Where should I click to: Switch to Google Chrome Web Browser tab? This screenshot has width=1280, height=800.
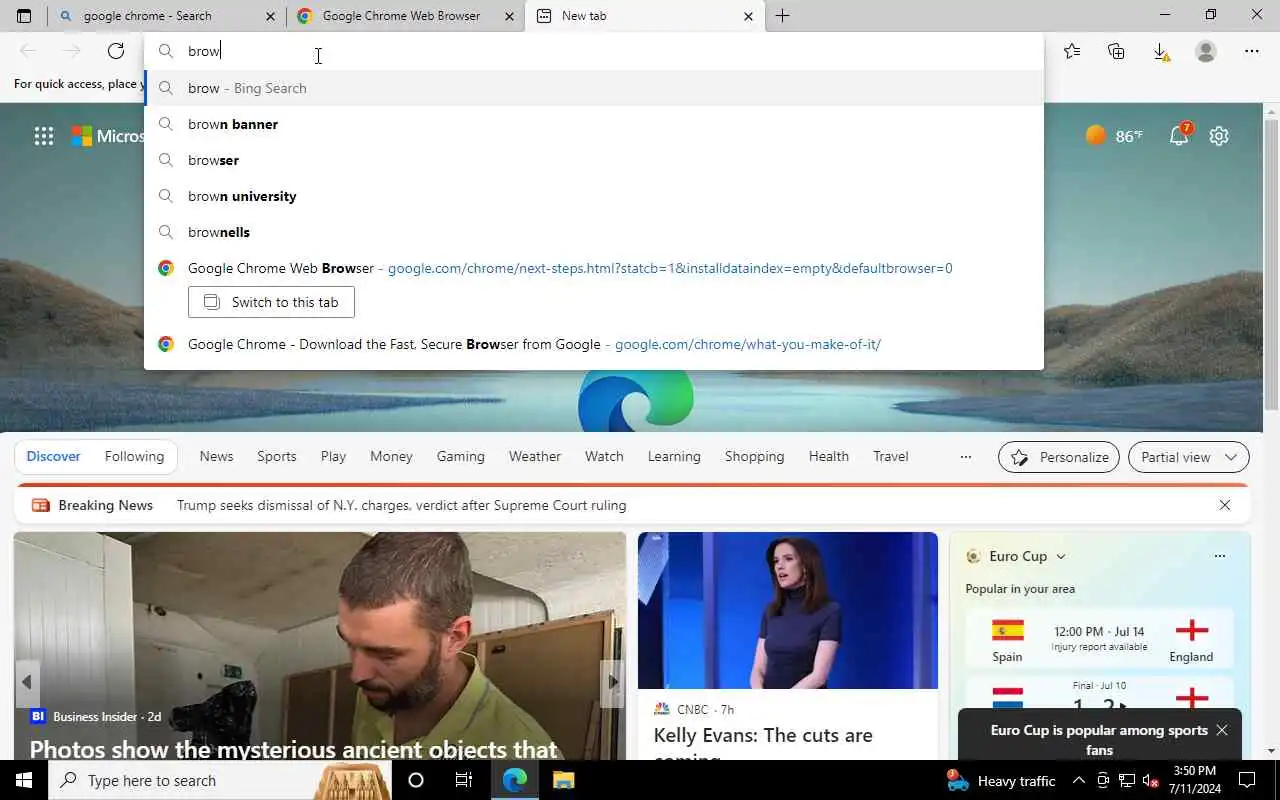click(x=405, y=16)
